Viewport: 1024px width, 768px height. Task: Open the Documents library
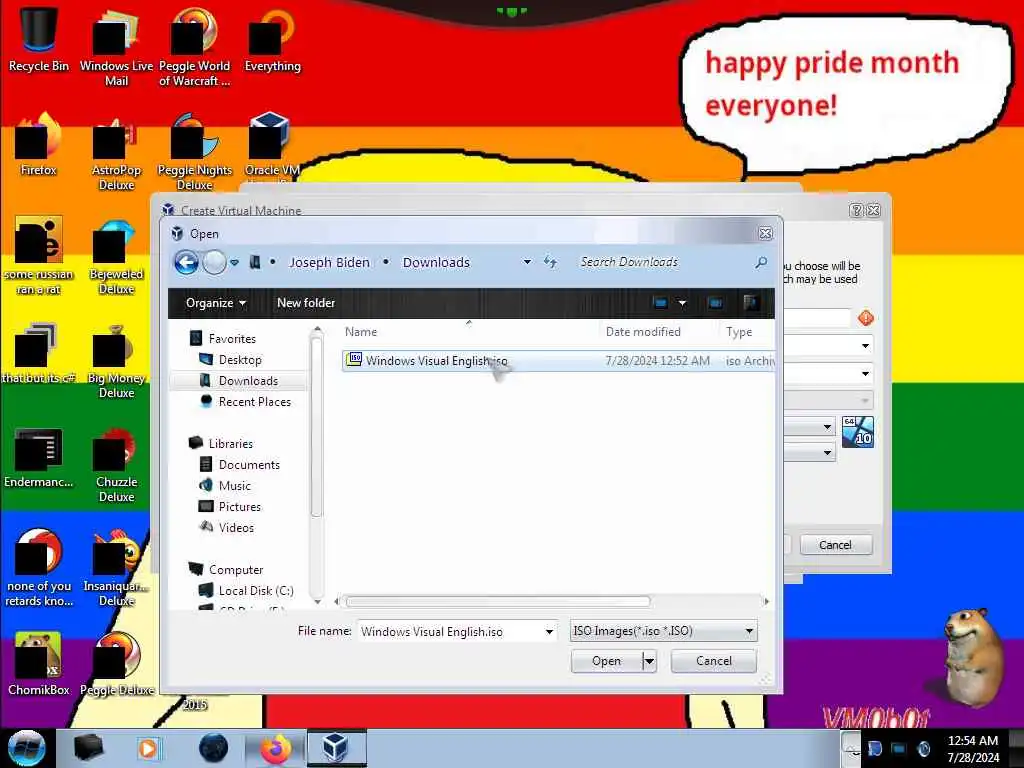click(249, 464)
